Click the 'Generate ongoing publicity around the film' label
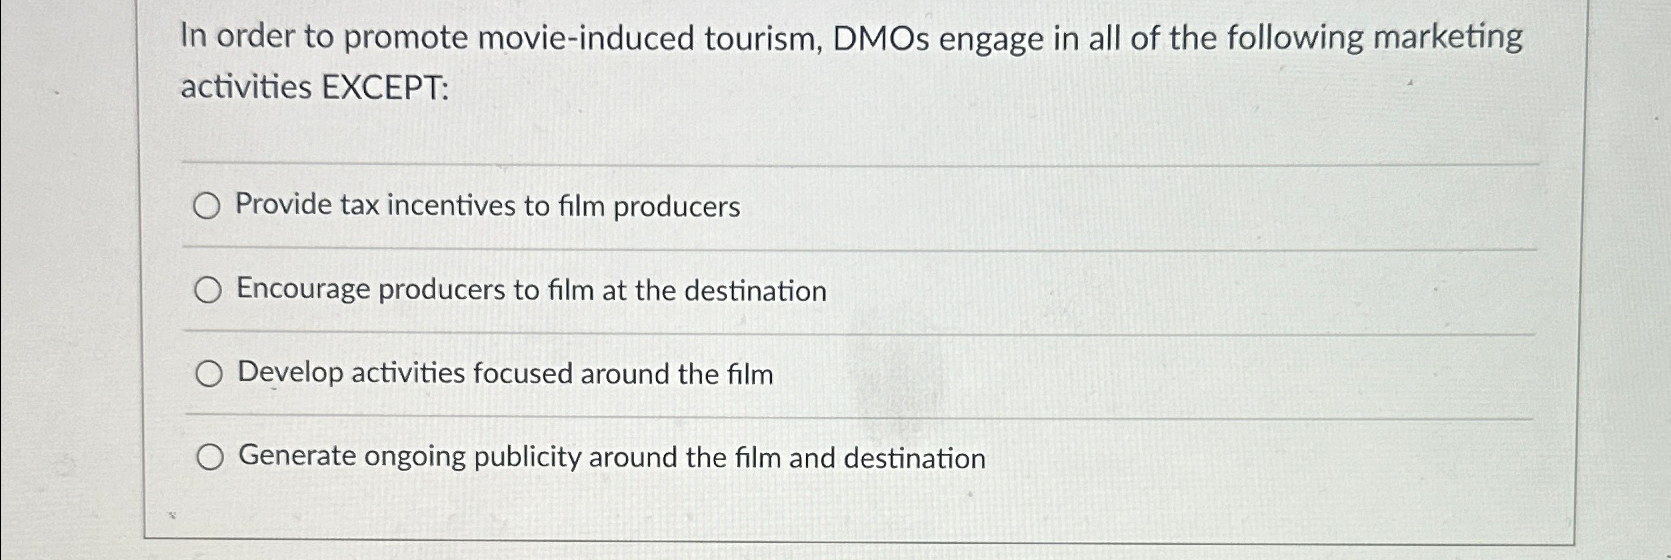 click(612, 457)
